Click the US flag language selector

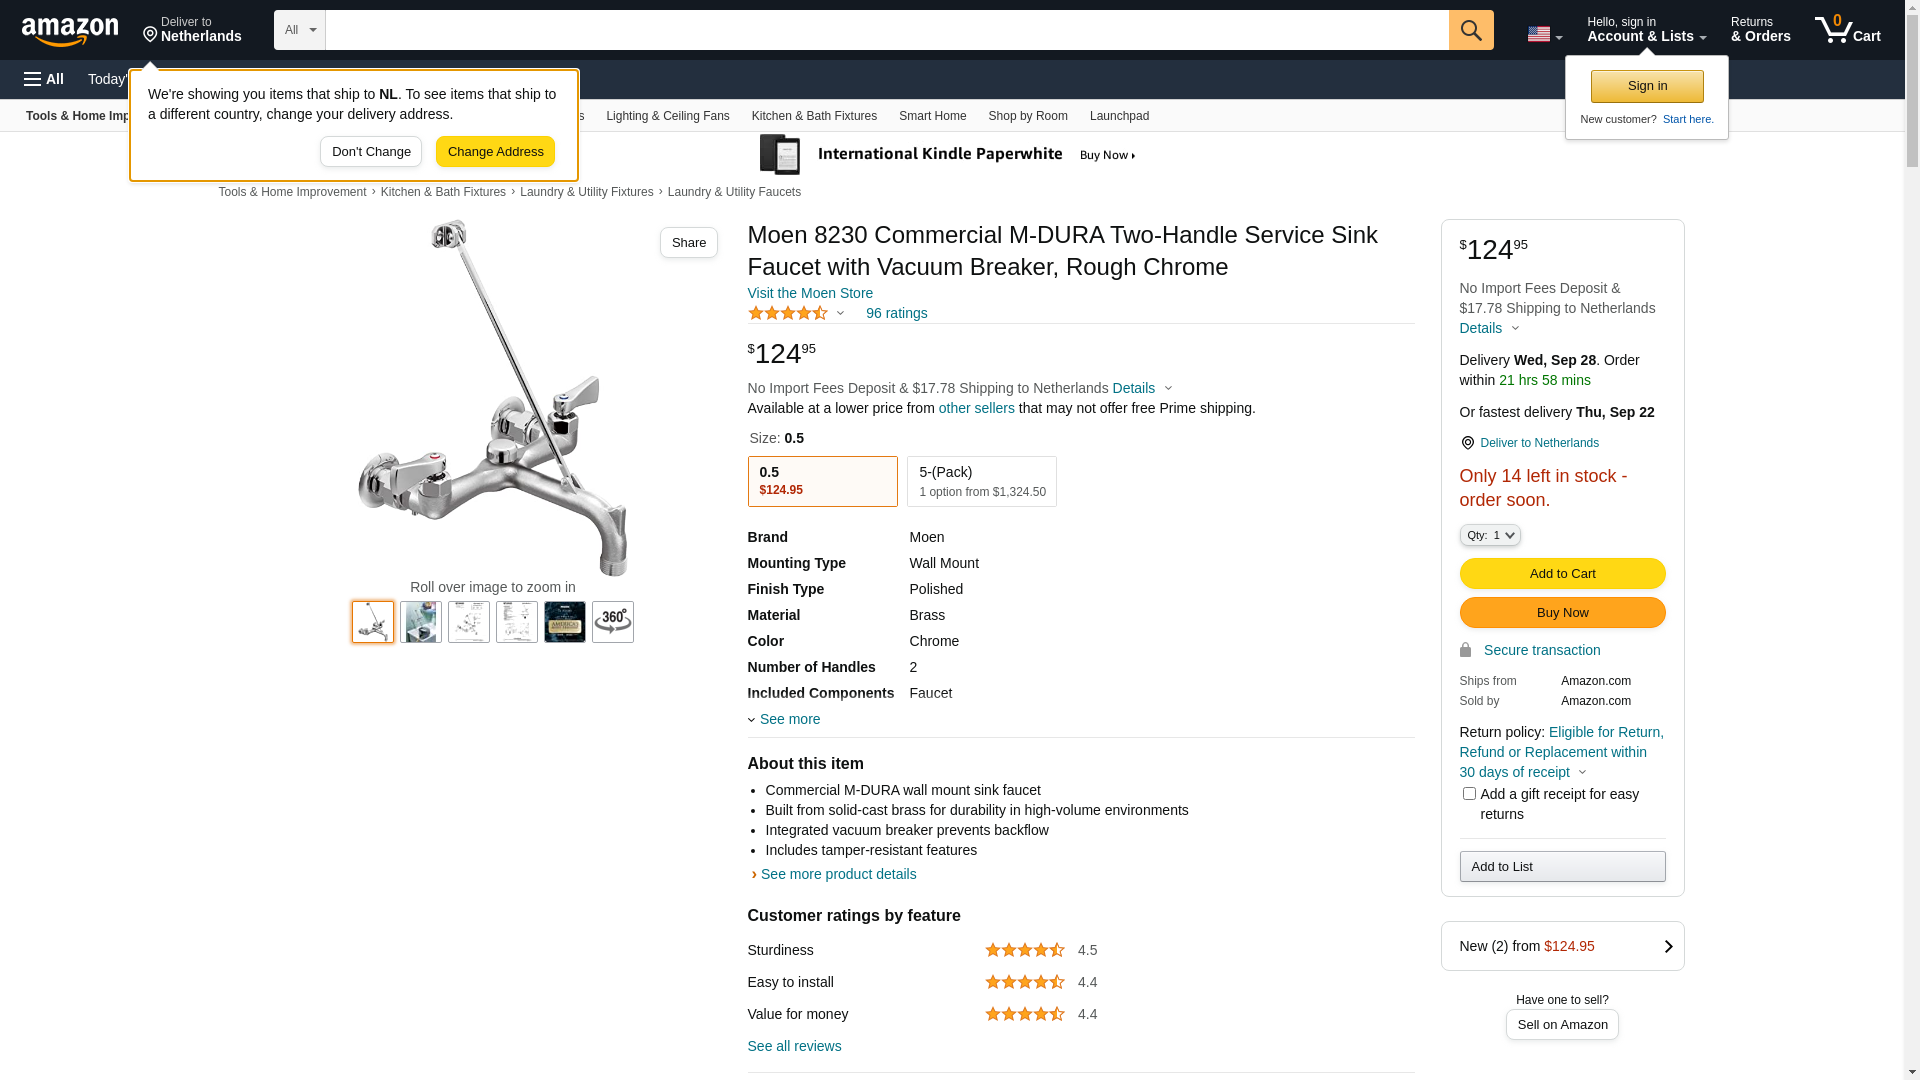(x=1543, y=34)
